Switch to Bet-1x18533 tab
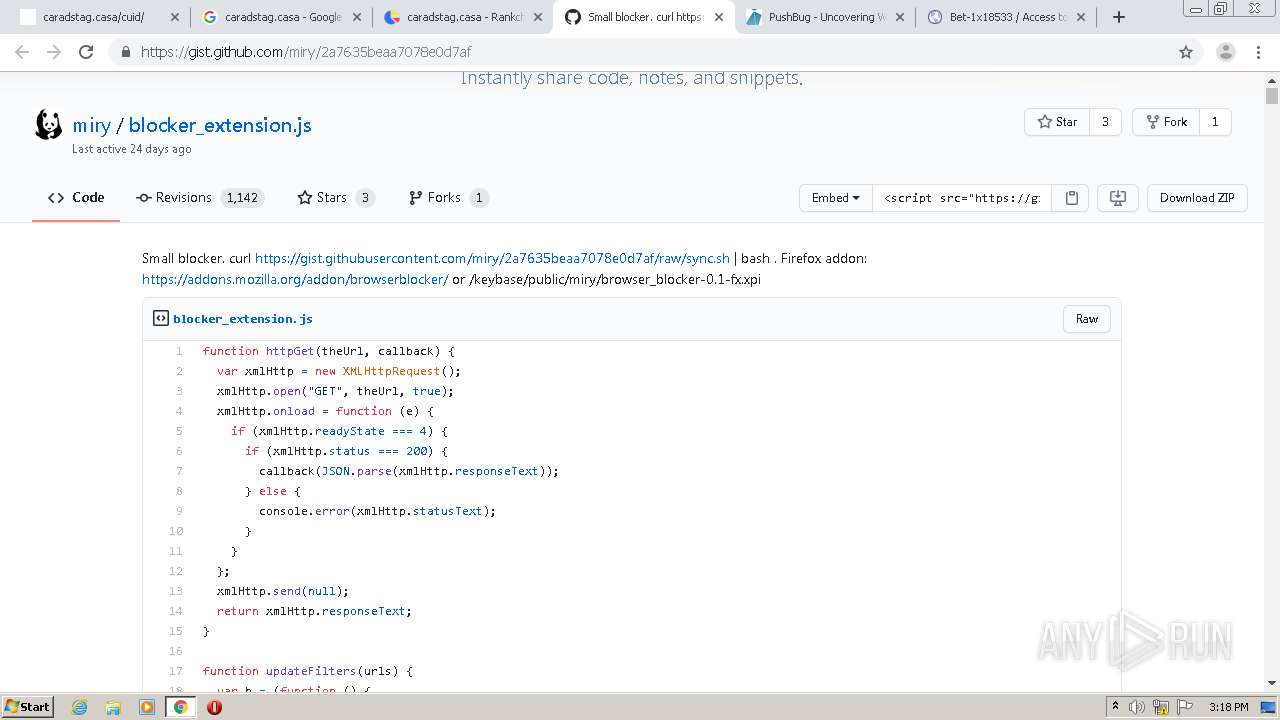 [1008, 17]
